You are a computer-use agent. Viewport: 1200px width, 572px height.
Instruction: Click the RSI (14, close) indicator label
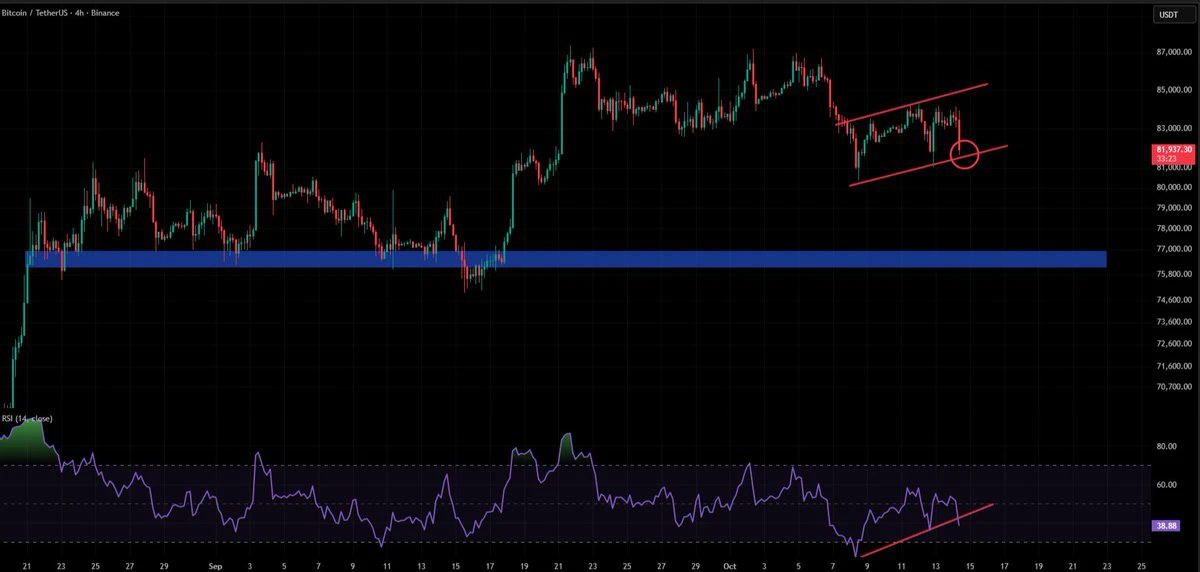[x=27, y=419]
